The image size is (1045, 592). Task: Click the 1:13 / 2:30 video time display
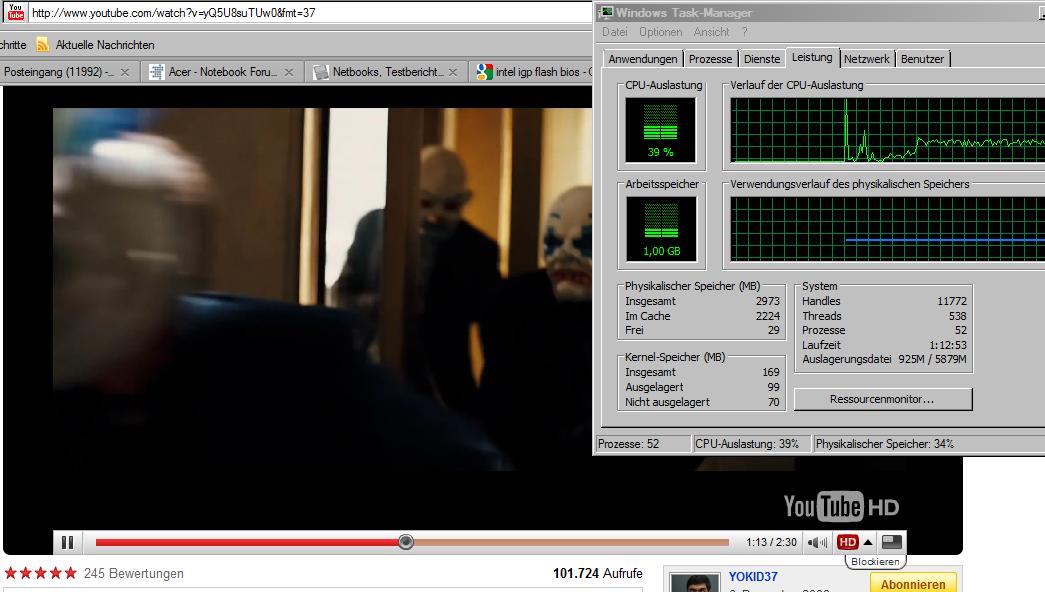click(x=771, y=543)
